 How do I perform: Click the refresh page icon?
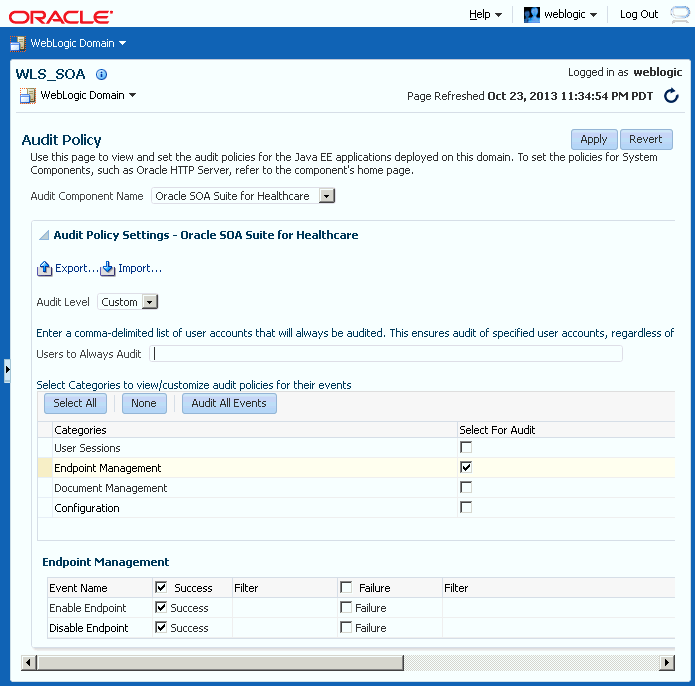click(671, 95)
